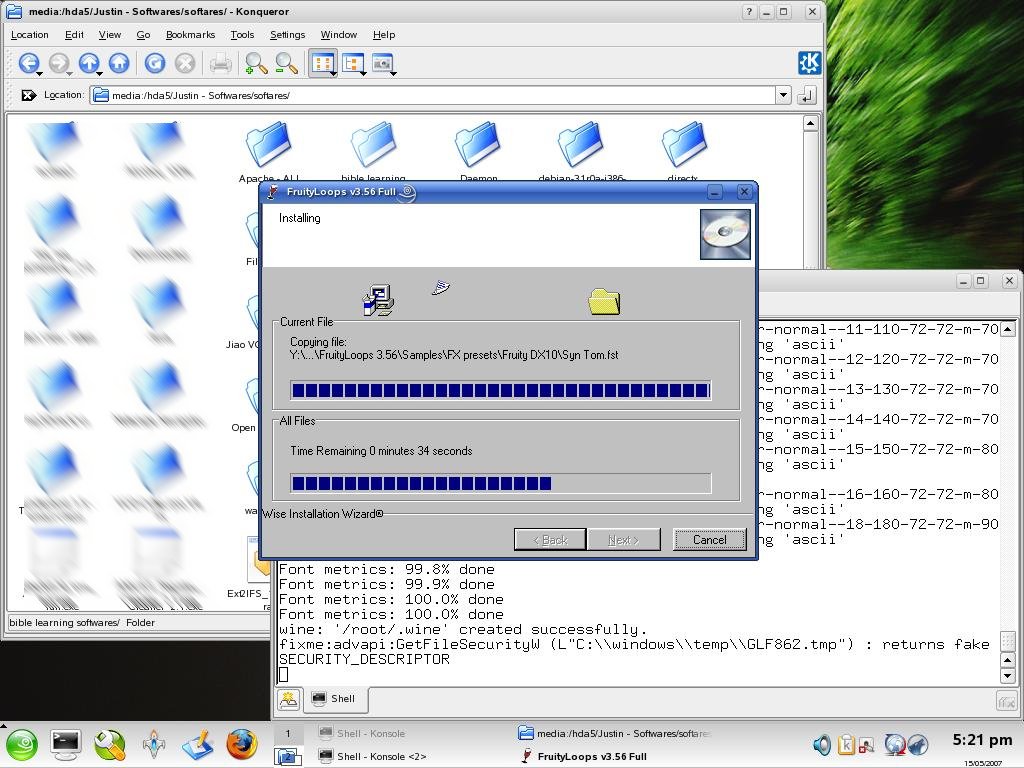This screenshot has height=768, width=1024.
Task: Open the Konsole terminal launcher in the panel
Action: [66, 744]
